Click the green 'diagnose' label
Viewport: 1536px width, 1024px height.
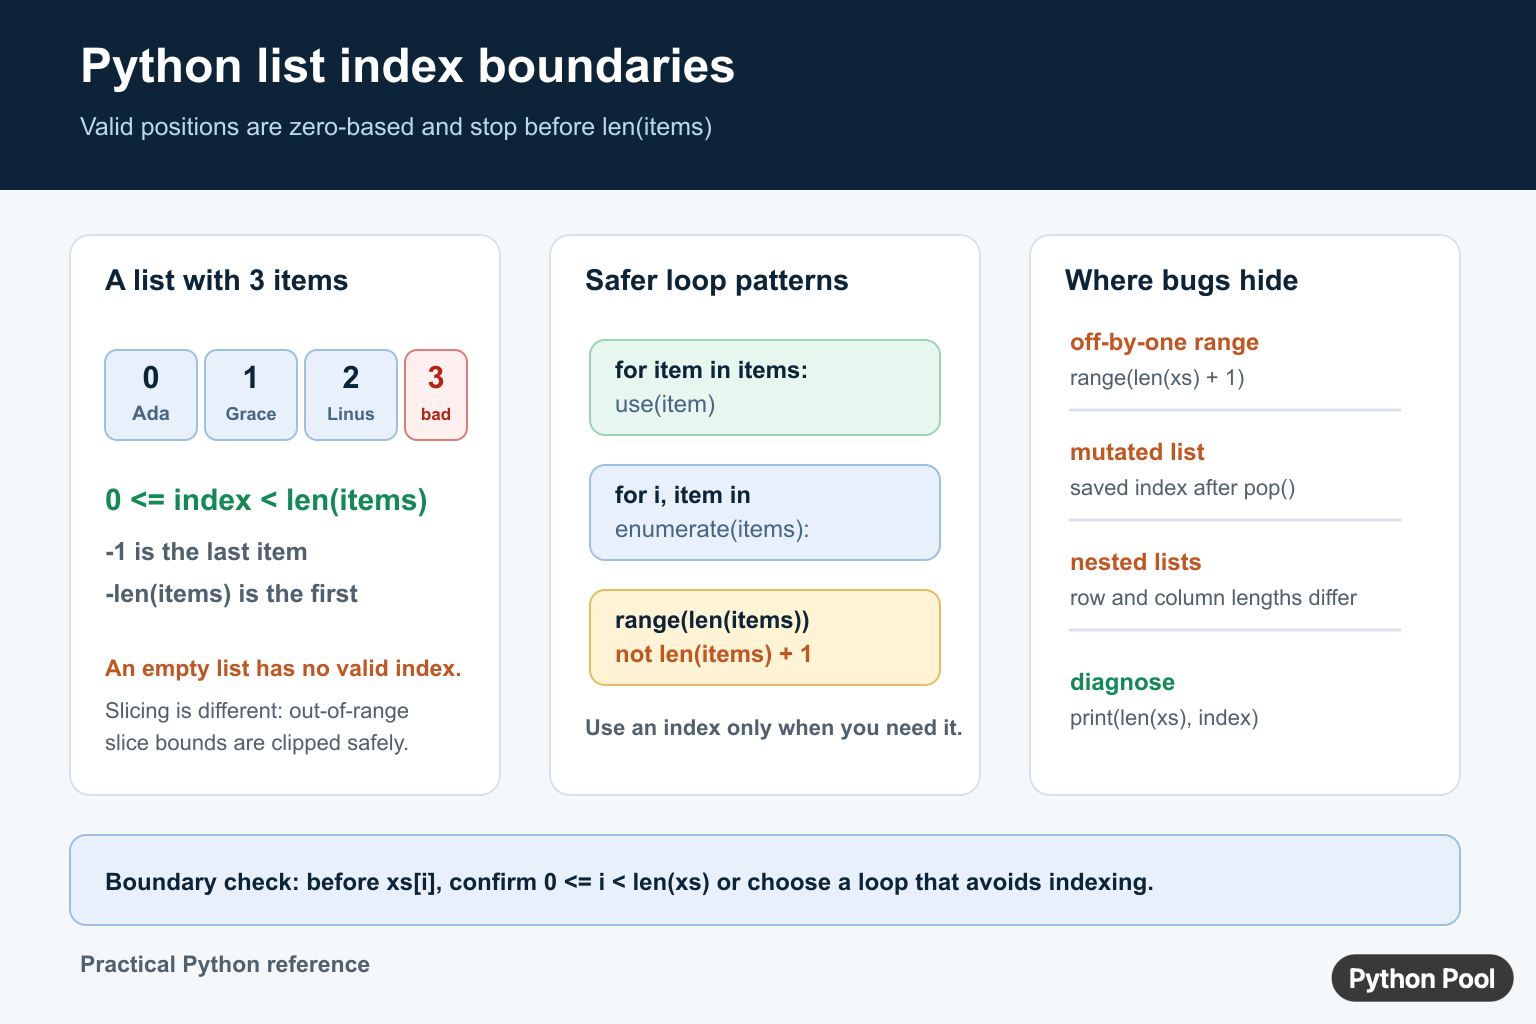(x=1122, y=682)
